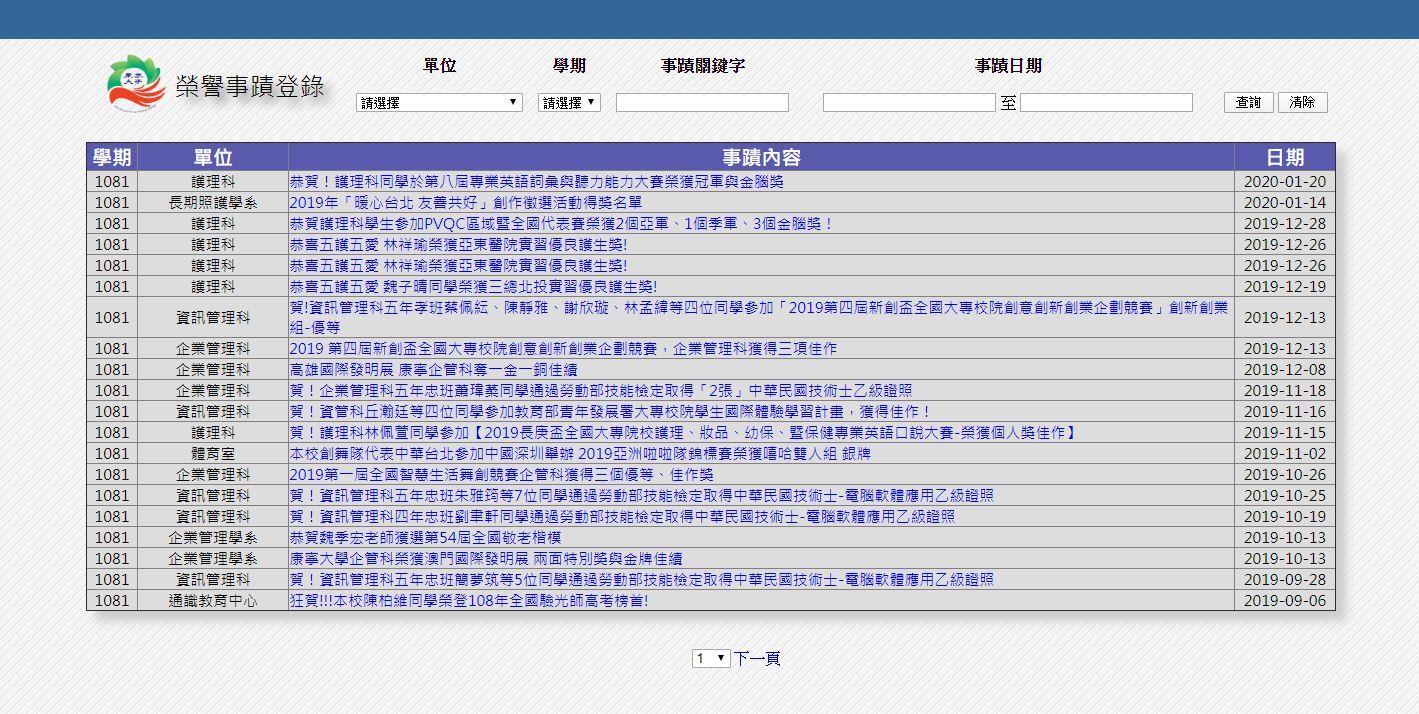Go to next page via 下一頁
1419x714 pixels.
(757, 658)
